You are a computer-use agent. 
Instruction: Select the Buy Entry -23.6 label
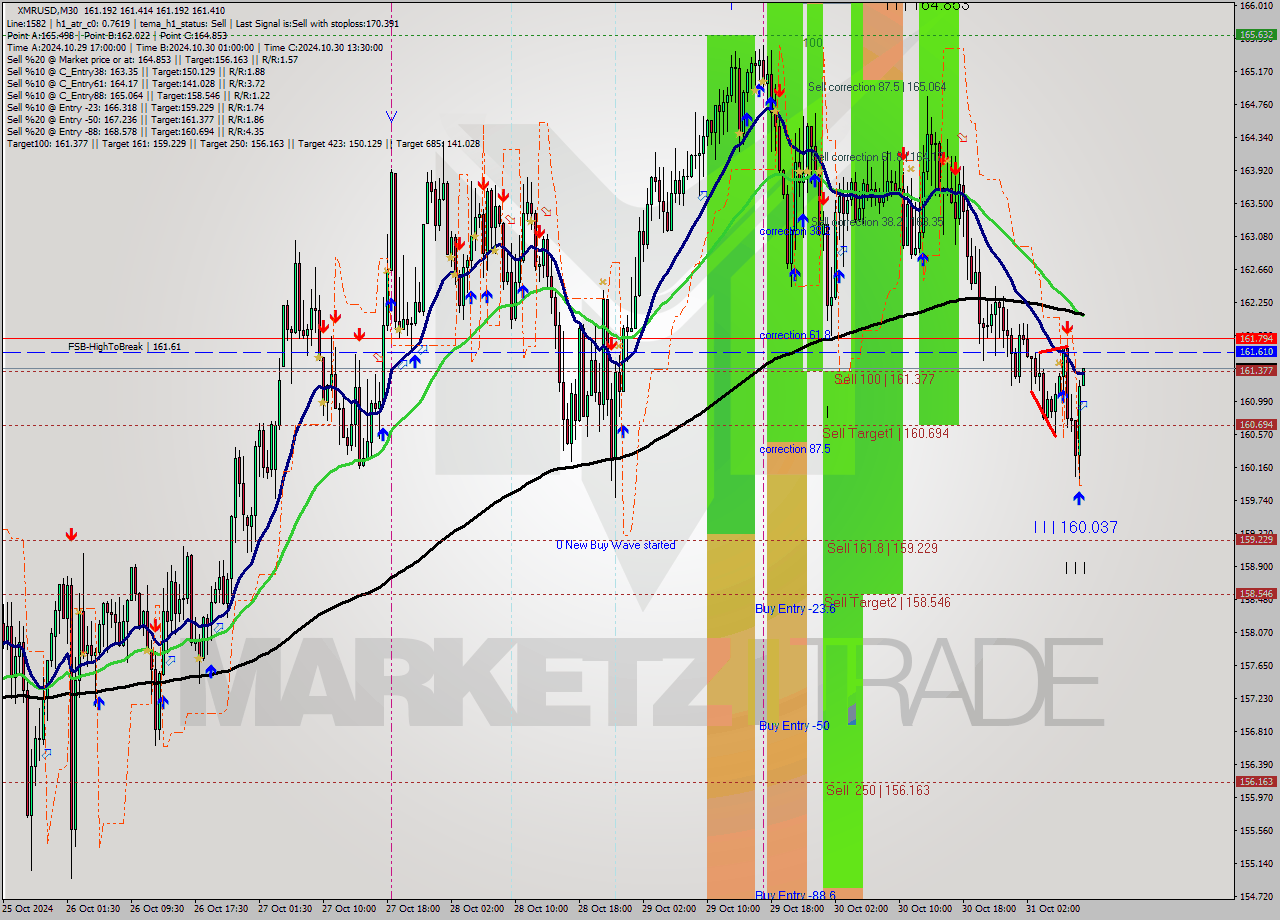pyautogui.click(x=795, y=608)
